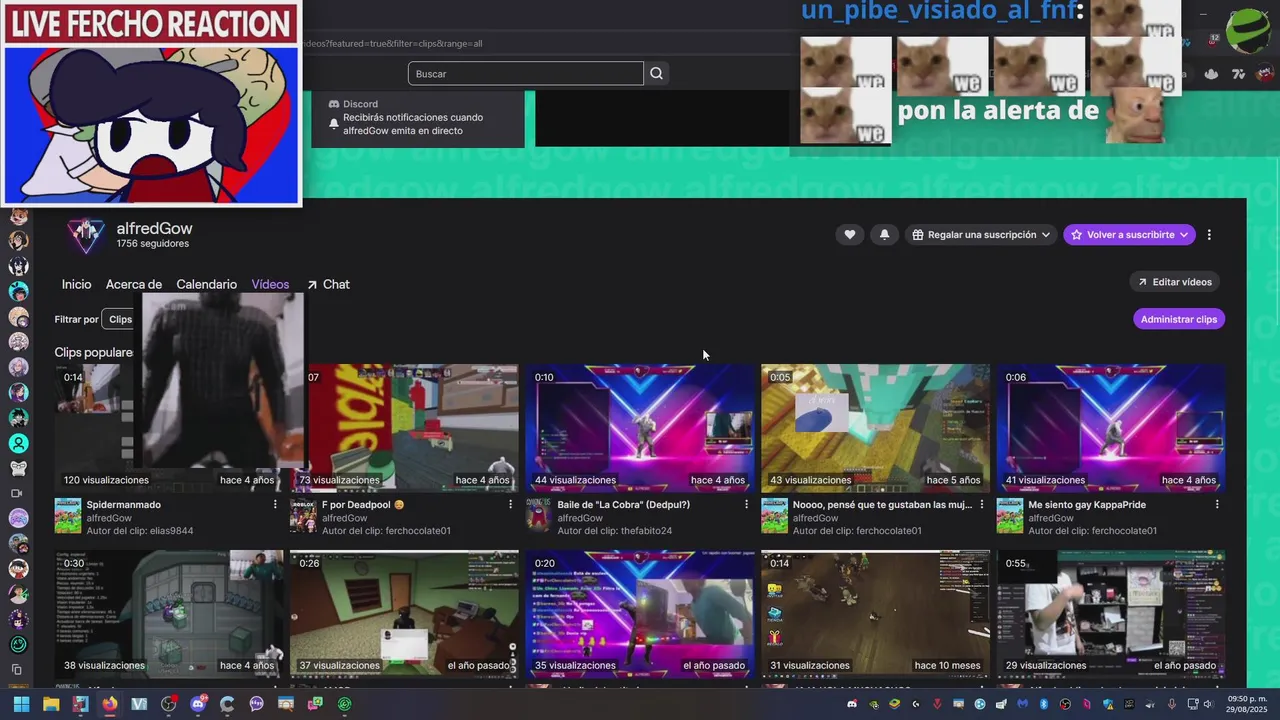Click Minecraft icon beside Noooo, pensé que
This screenshot has width=1280, height=720.
click(774, 516)
